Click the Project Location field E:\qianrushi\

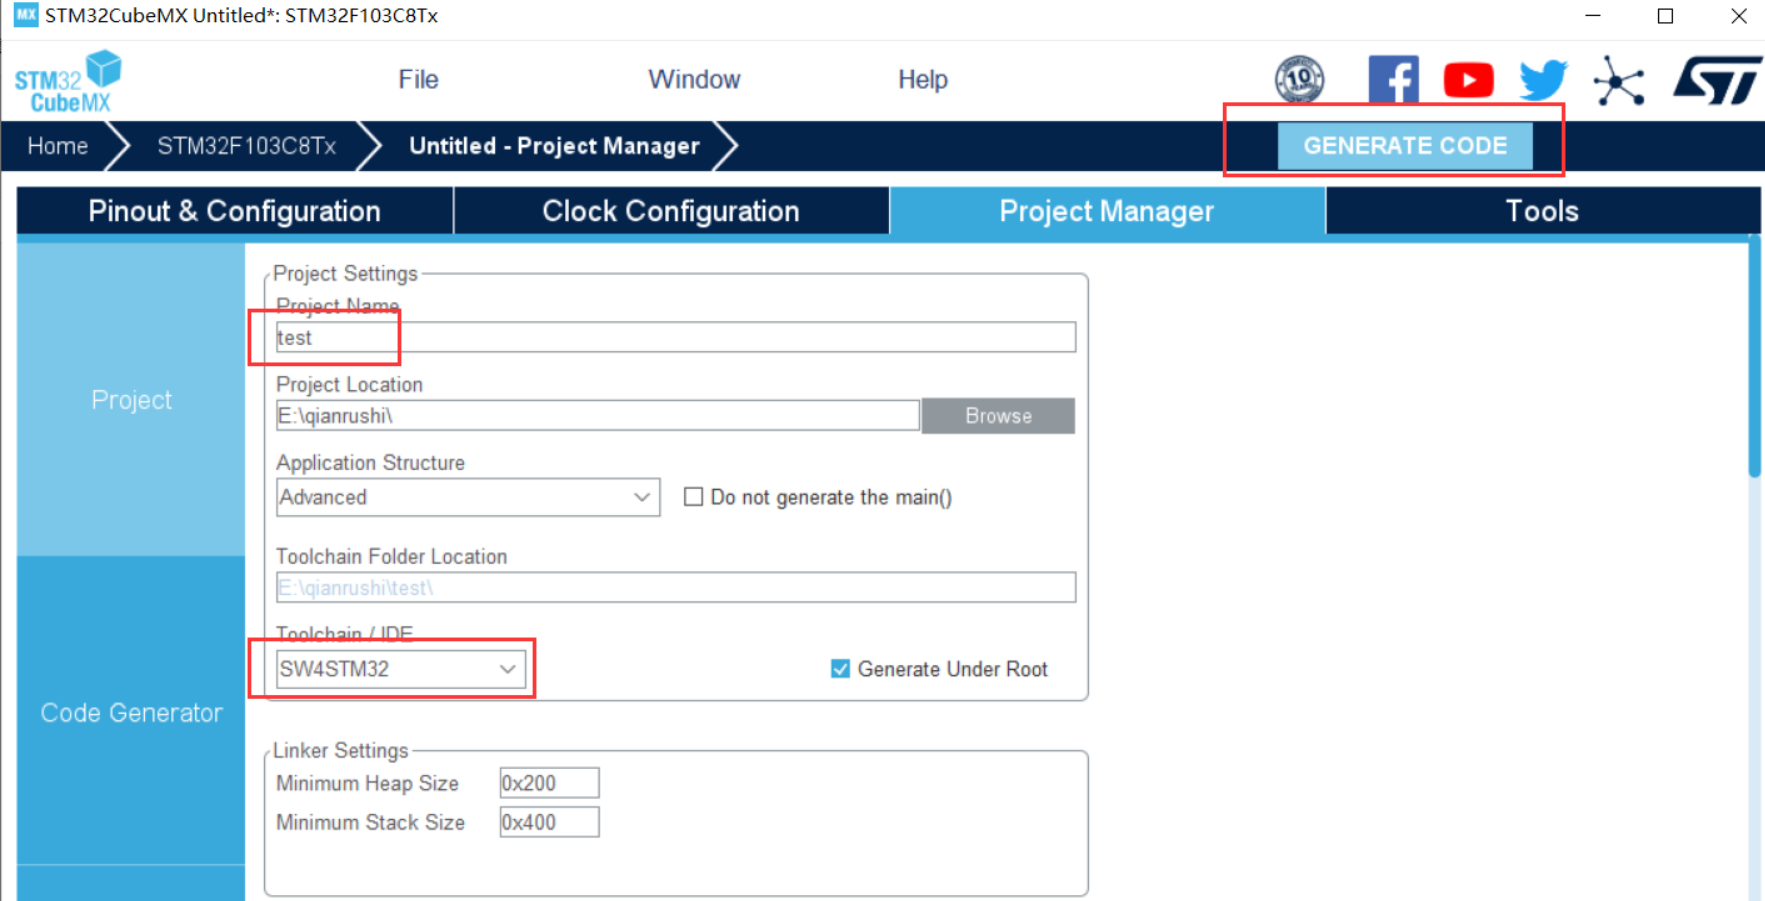(598, 416)
